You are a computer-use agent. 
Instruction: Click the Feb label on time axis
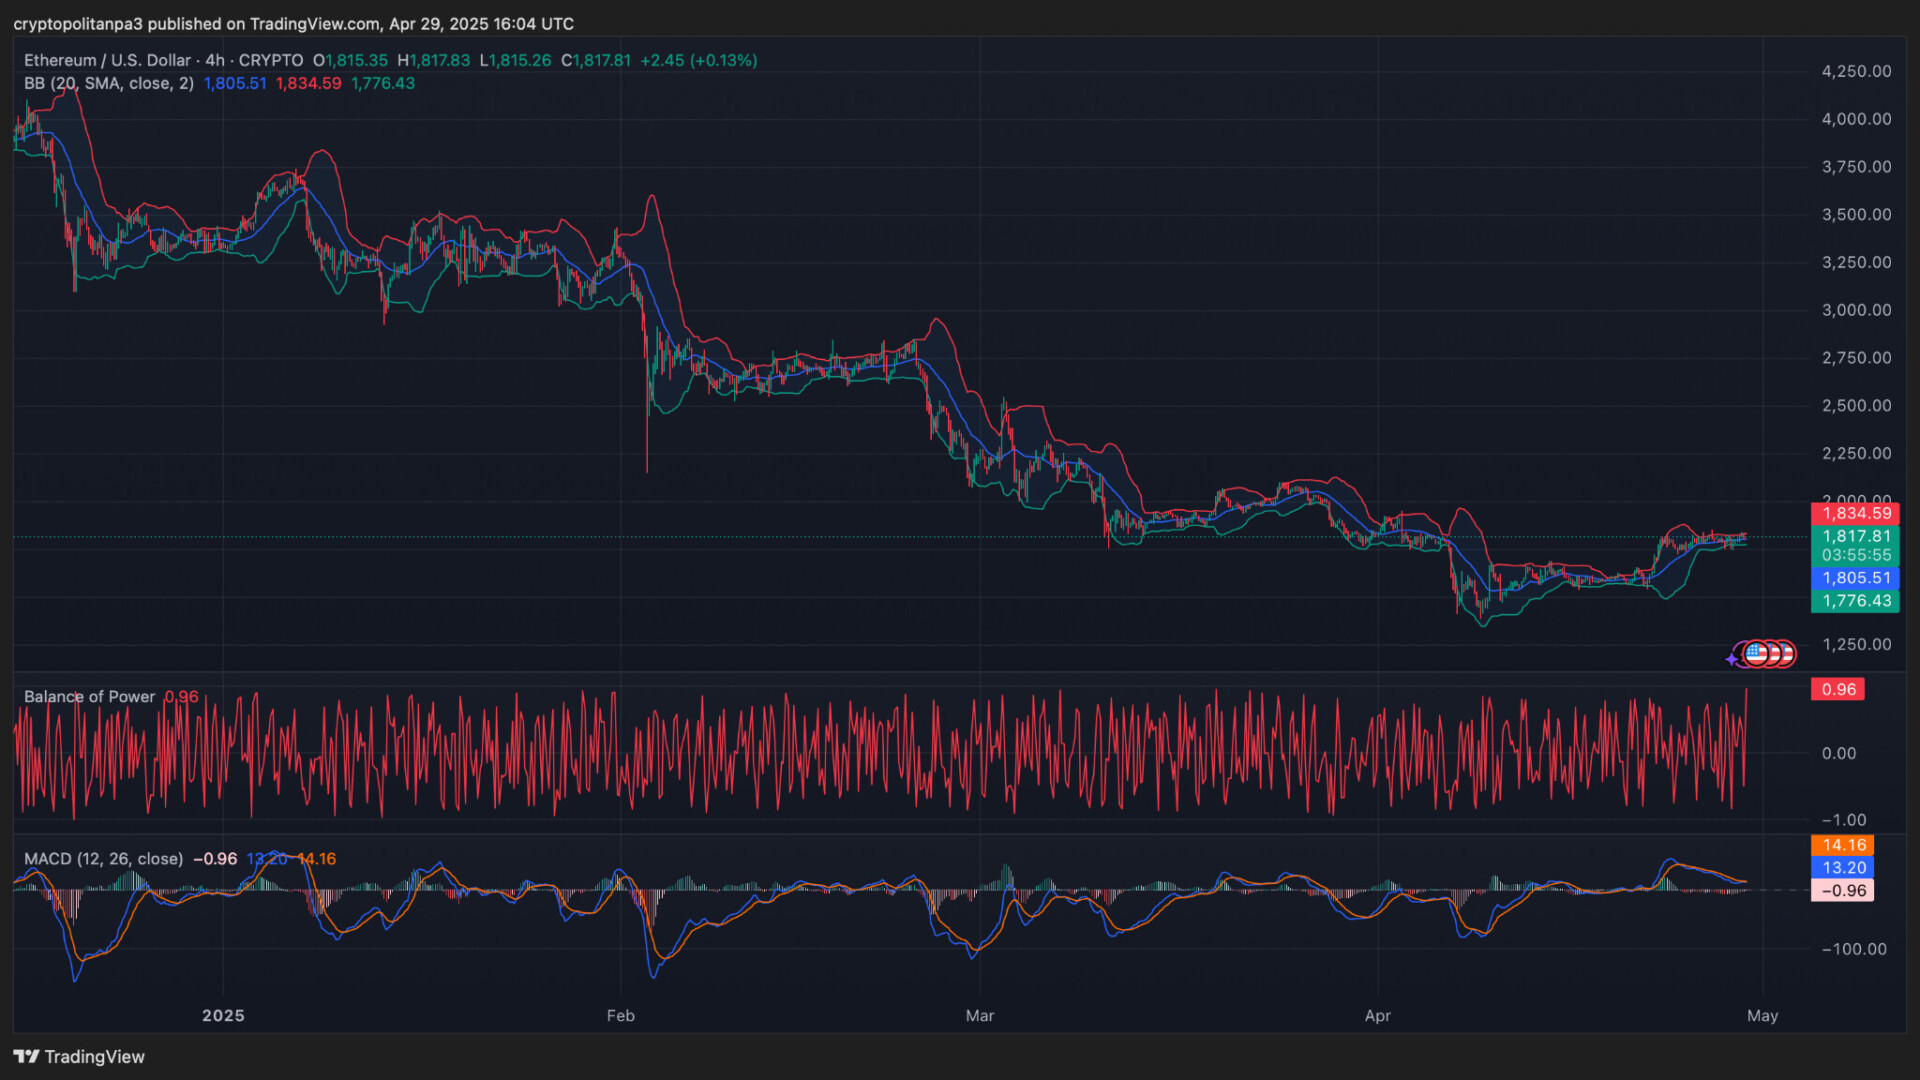click(x=620, y=1016)
